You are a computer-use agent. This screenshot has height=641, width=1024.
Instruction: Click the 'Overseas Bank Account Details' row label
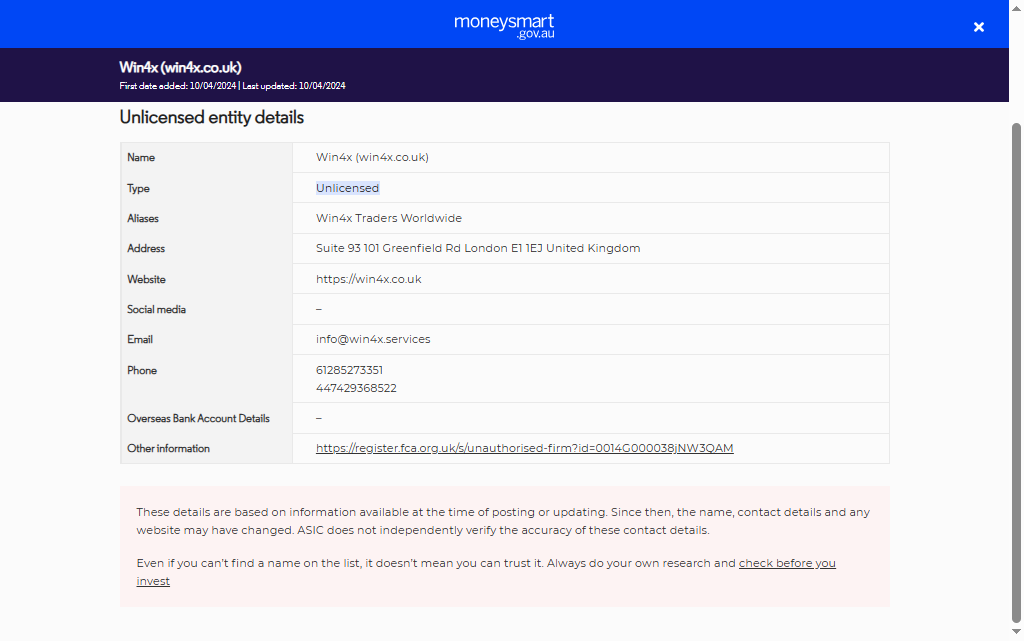coord(198,418)
